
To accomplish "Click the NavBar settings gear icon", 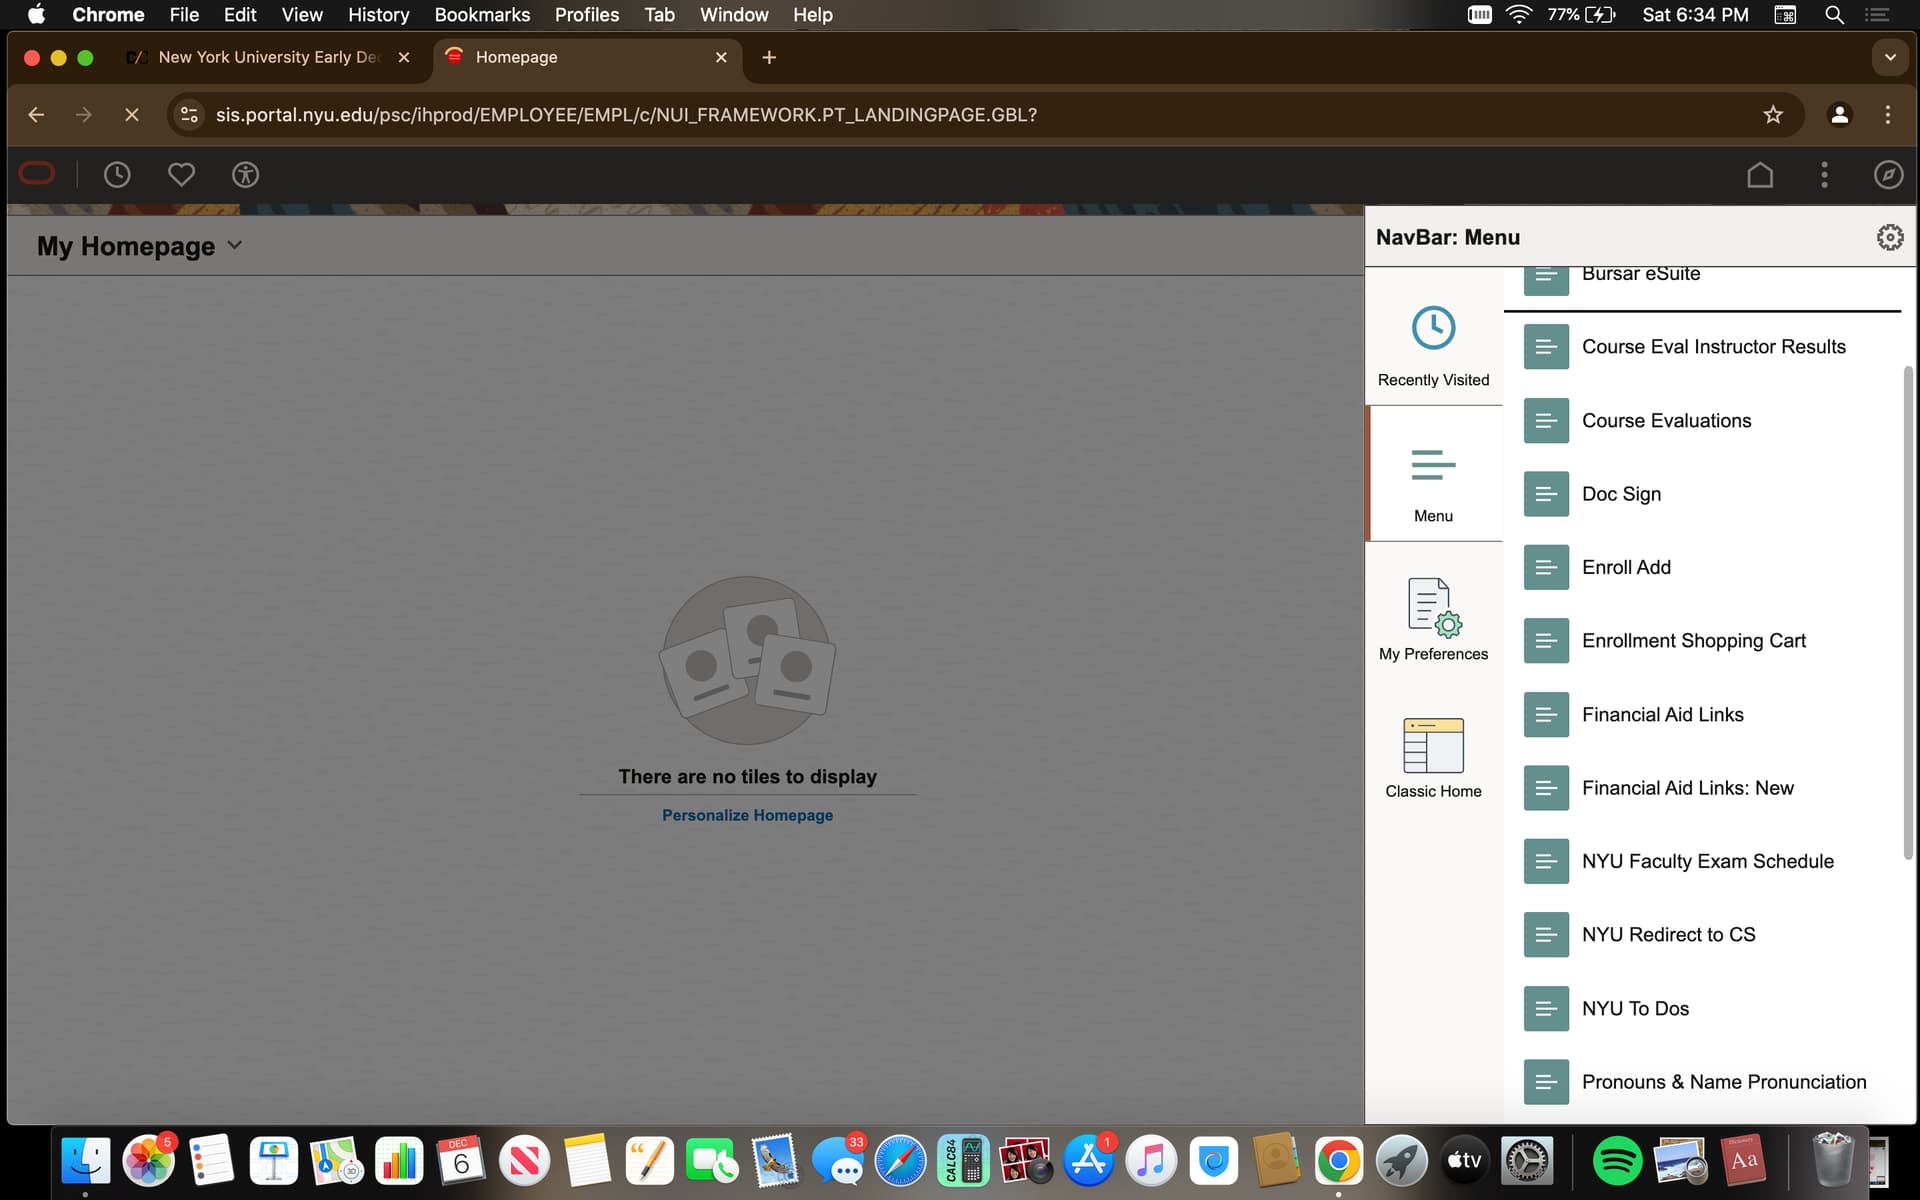I will tap(1889, 237).
